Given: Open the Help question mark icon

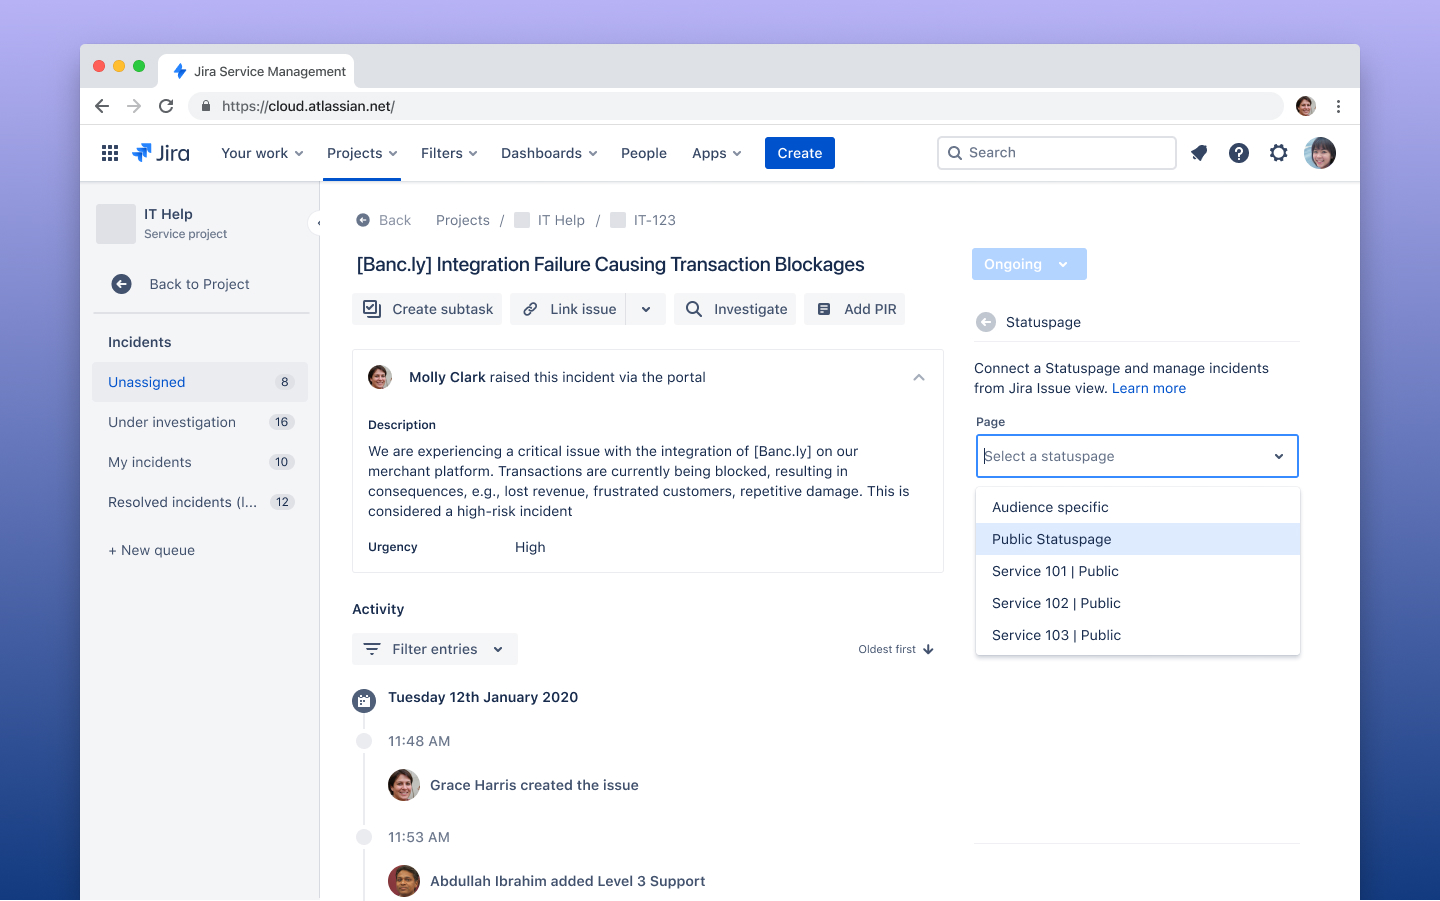Looking at the screenshot, I should 1239,152.
